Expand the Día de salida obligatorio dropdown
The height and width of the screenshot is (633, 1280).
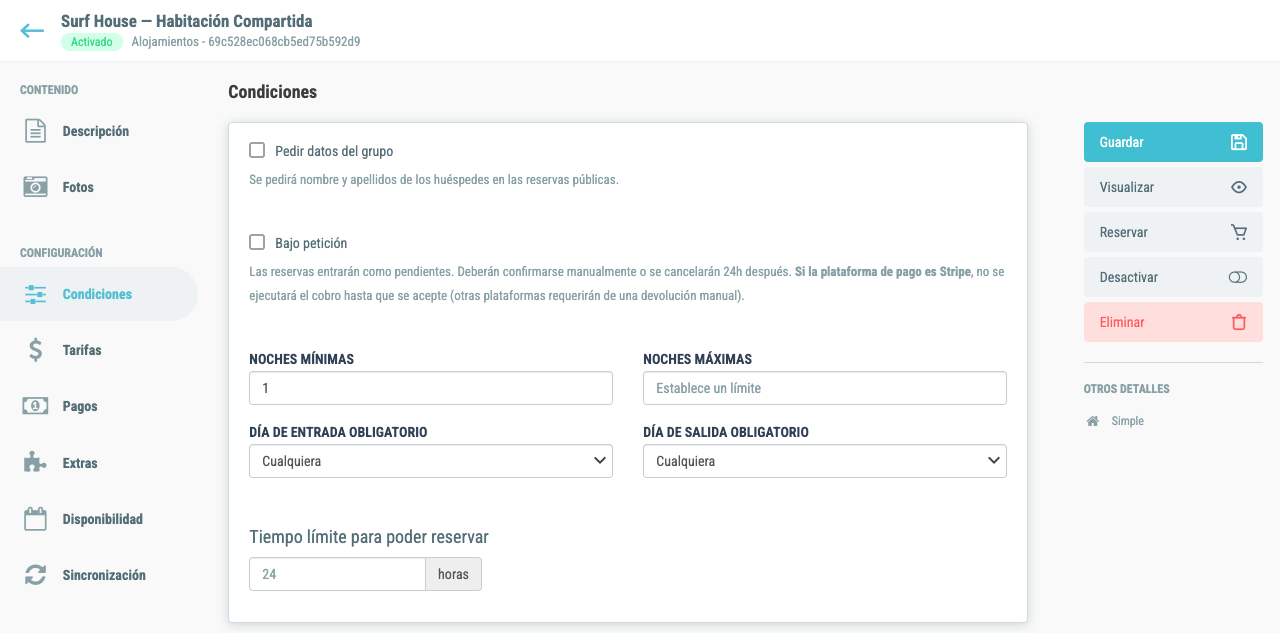click(825, 461)
